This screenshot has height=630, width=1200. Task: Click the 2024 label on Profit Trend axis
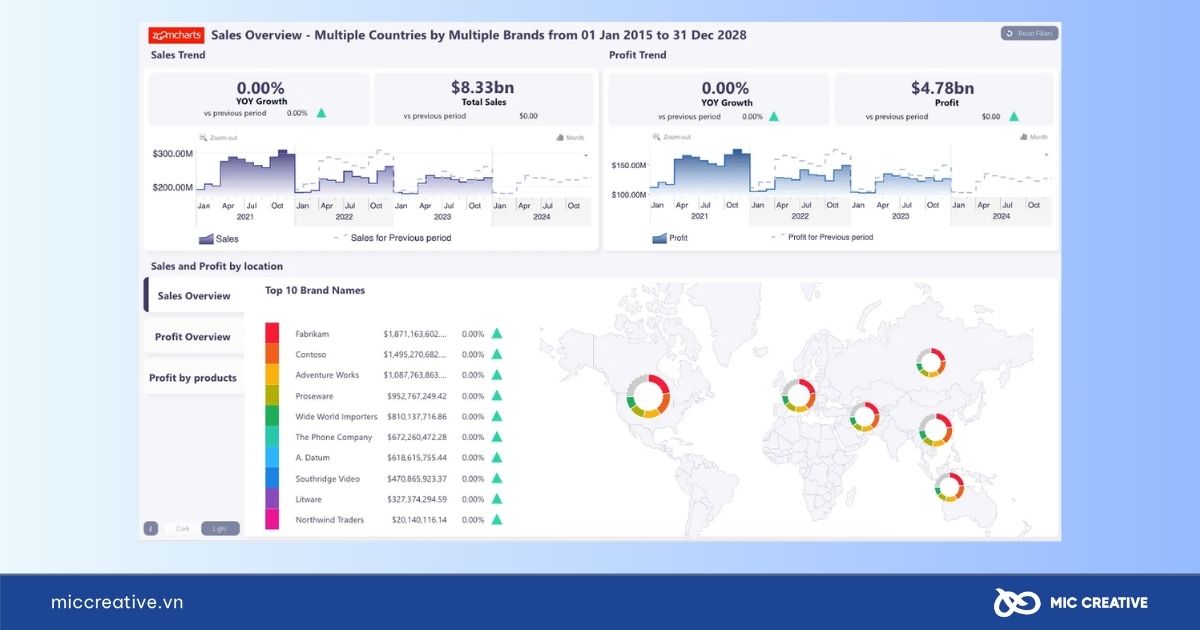point(1002,216)
